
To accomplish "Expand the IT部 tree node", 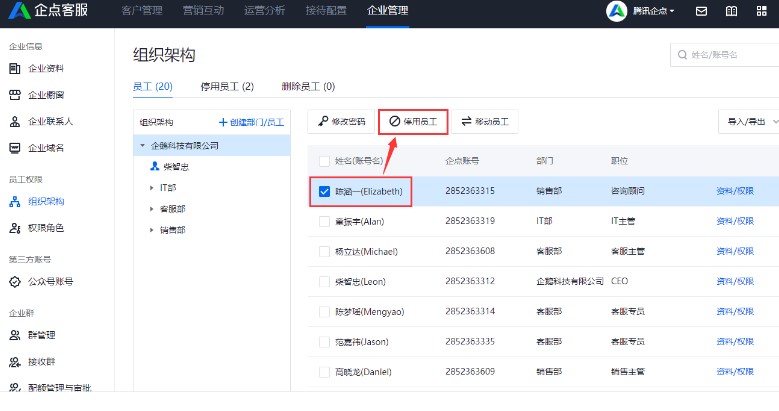I will click(152, 187).
